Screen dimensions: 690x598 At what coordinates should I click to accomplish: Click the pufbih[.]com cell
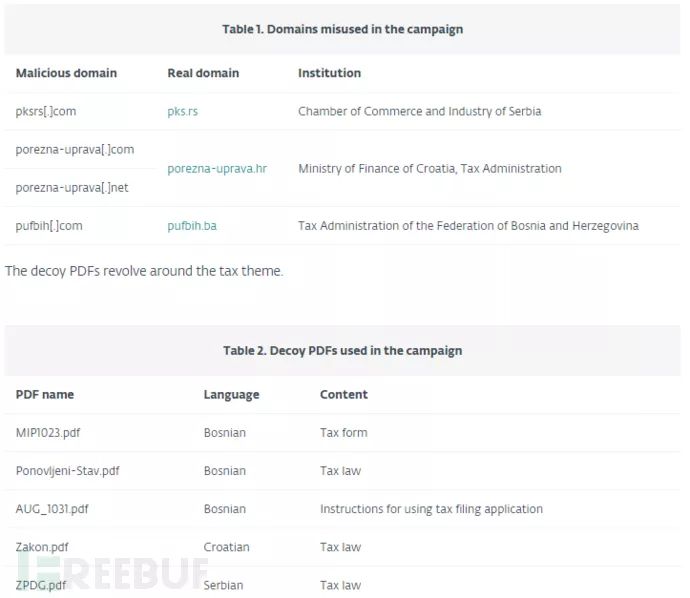tap(49, 226)
